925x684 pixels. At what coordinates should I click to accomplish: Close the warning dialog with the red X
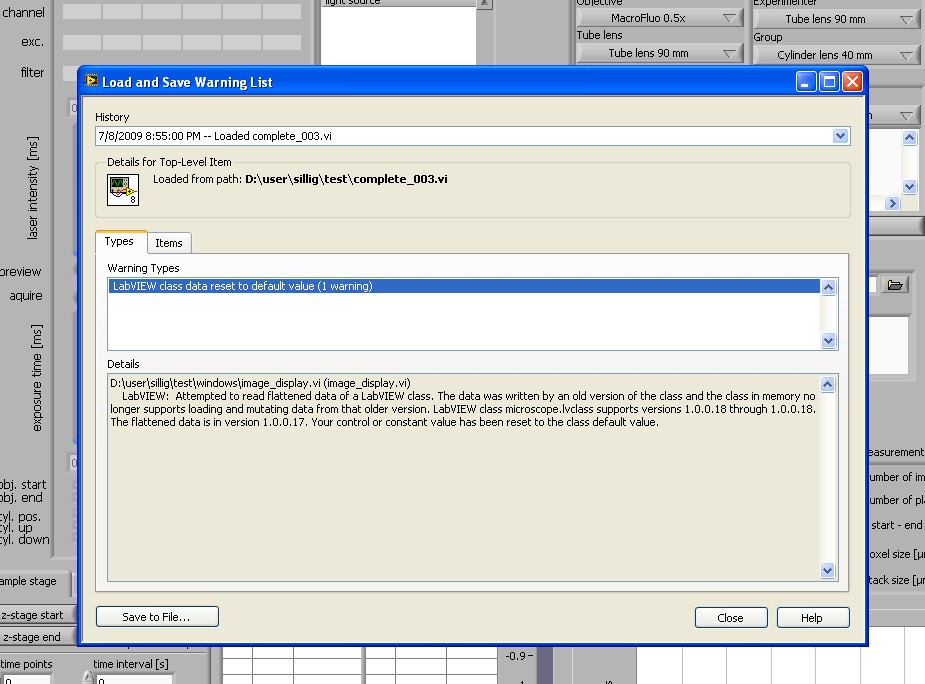click(x=852, y=81)
